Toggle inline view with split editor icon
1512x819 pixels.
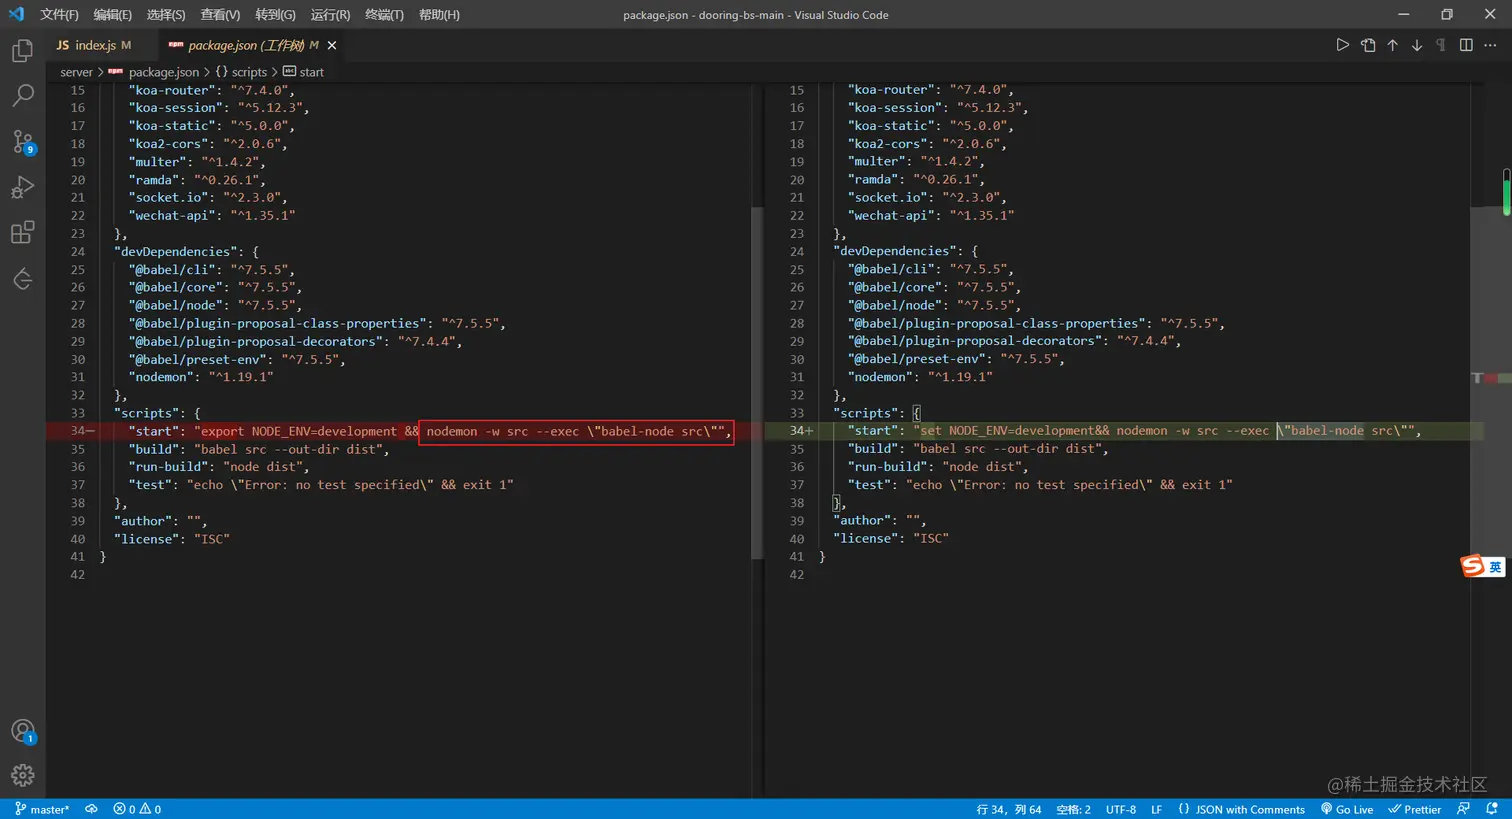coord(1466,45)
